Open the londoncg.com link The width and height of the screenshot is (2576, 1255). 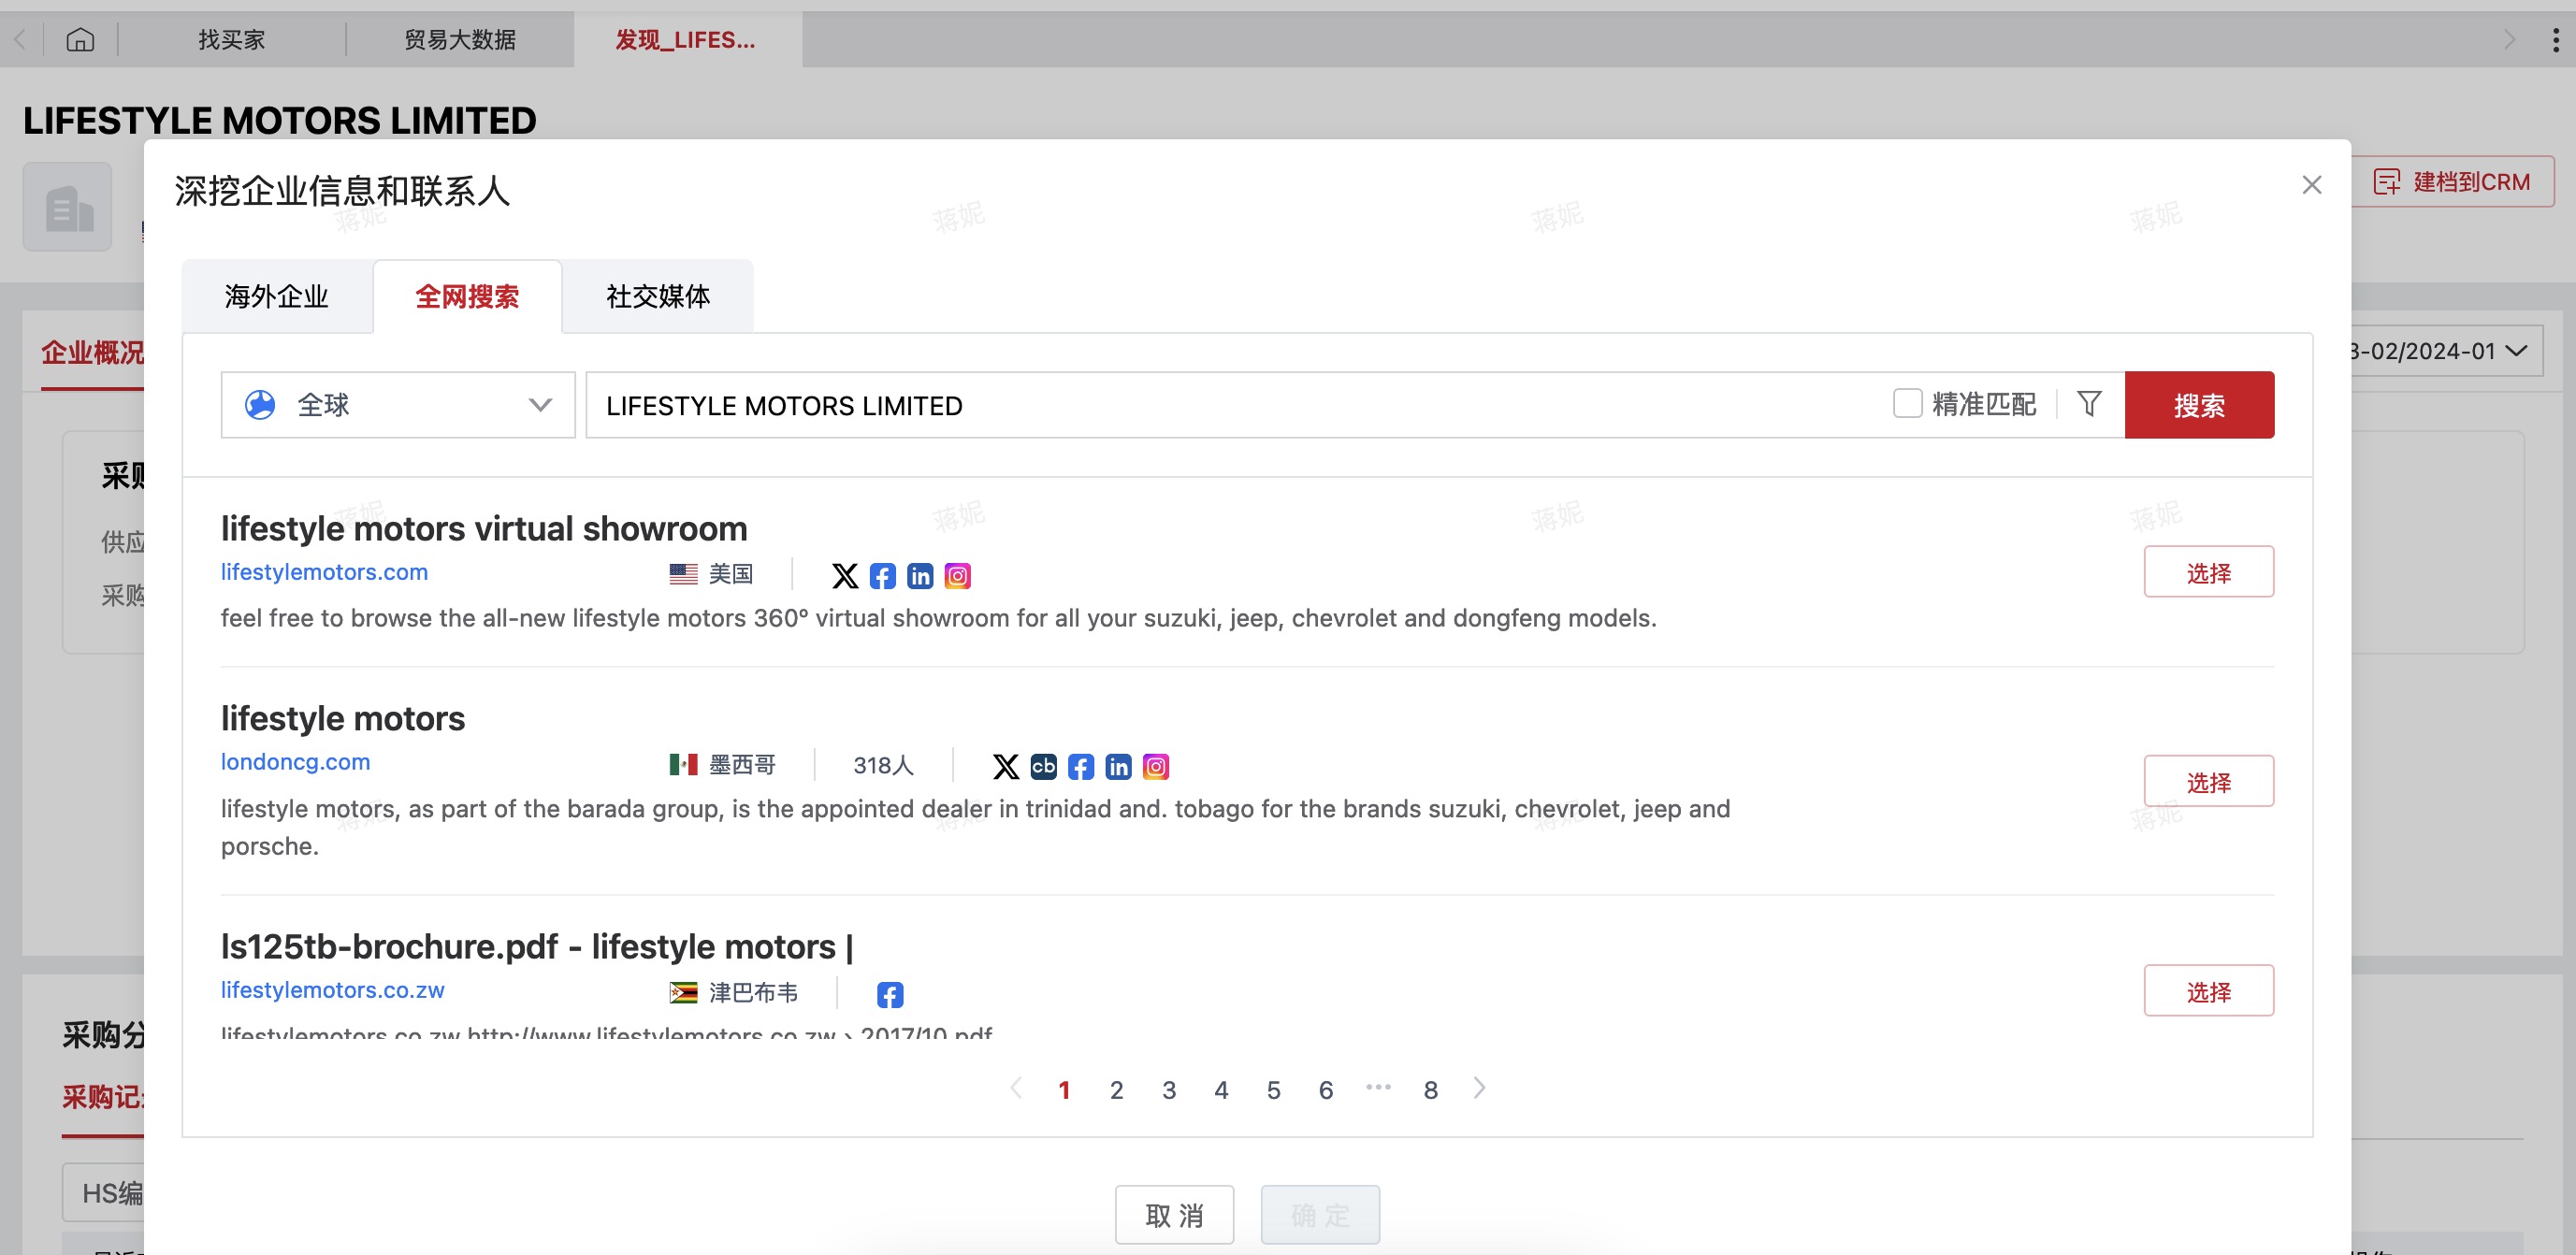pos(295,762)
